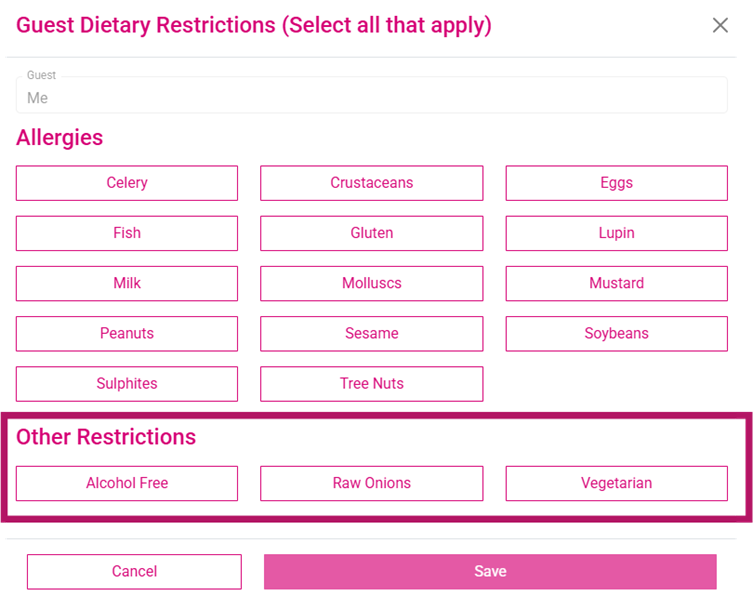Mark Sesame as an allergy
The width and height of the screenshot is (753, 596).
click(372, 334)
